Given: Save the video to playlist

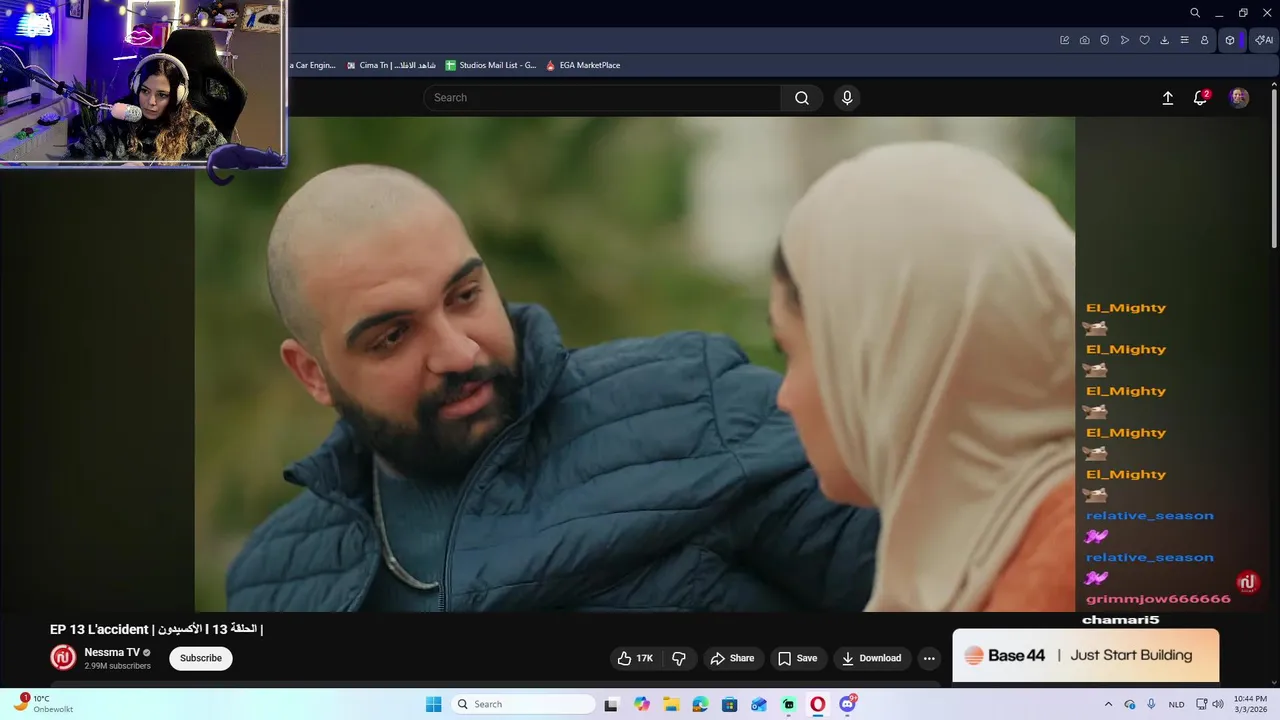Looking at the screenshot, I should click(x=797, y=658).
